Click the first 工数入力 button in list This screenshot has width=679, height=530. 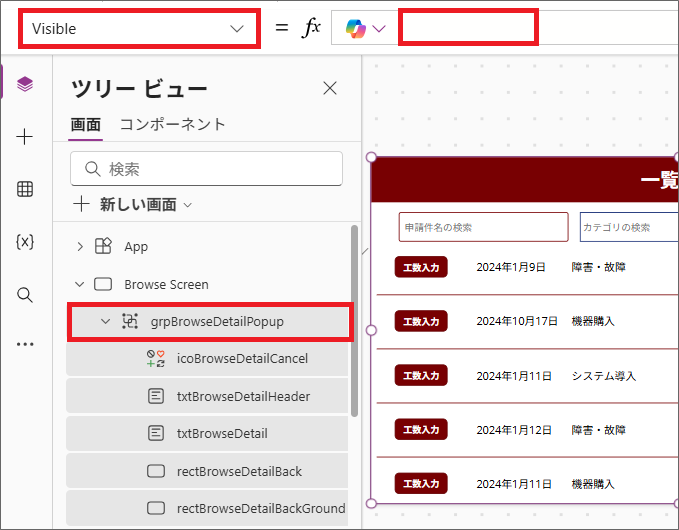[421, 267]
